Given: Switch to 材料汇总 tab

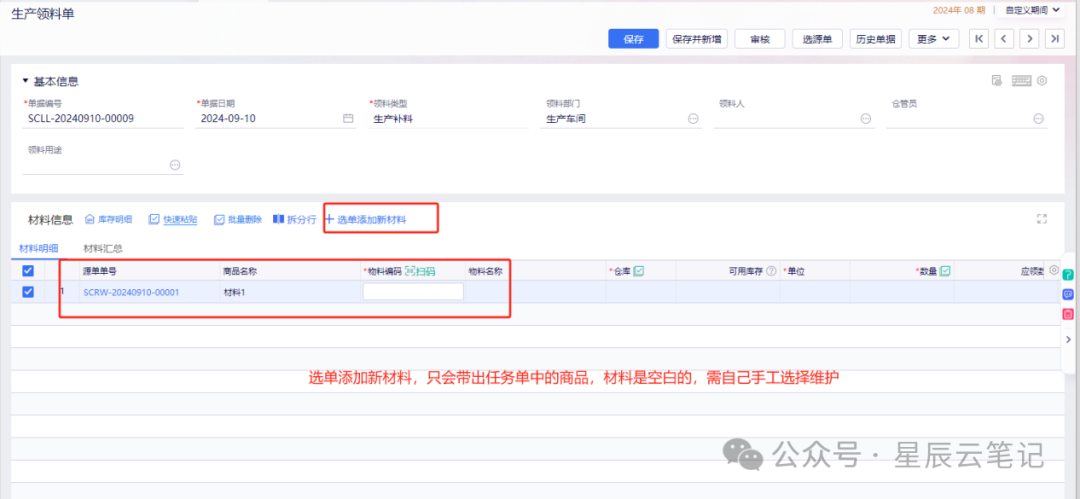Looking at the screenshot, I should click(x=103, y=248).
